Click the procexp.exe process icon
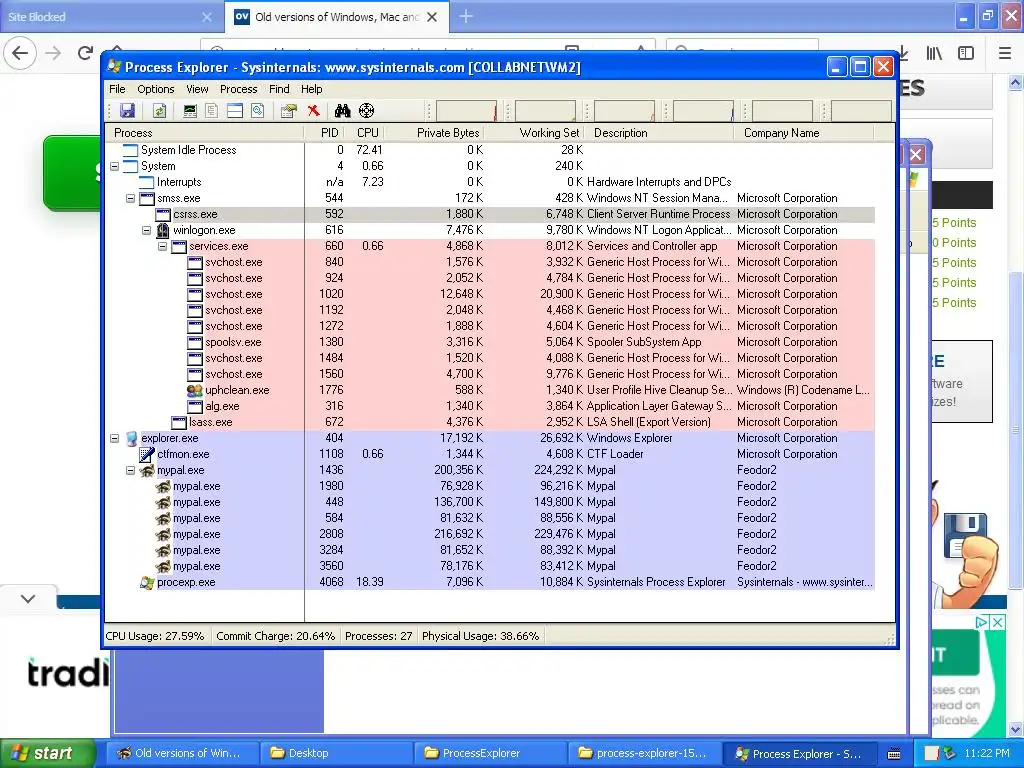Screen dimensions: 1024x768 pos(147,583)
